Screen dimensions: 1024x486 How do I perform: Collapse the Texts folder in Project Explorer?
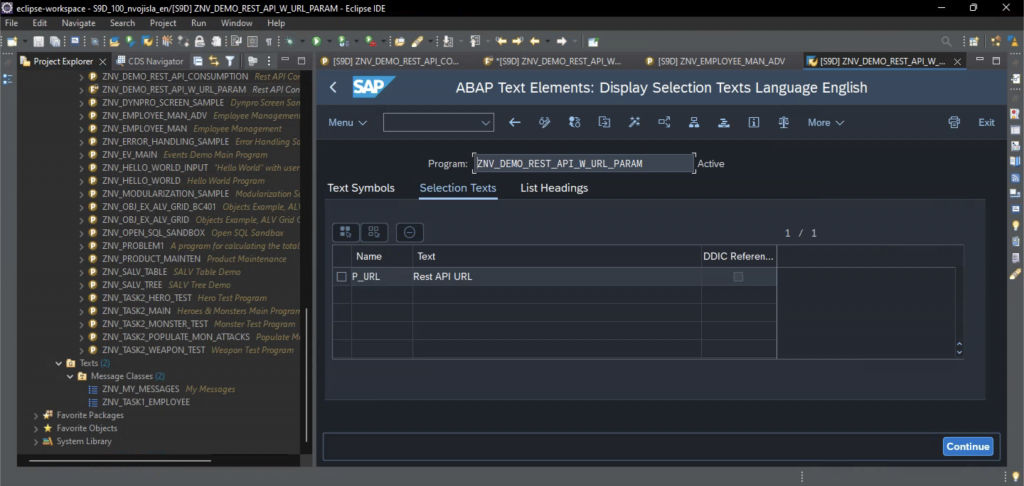click(x=59, y=363)
